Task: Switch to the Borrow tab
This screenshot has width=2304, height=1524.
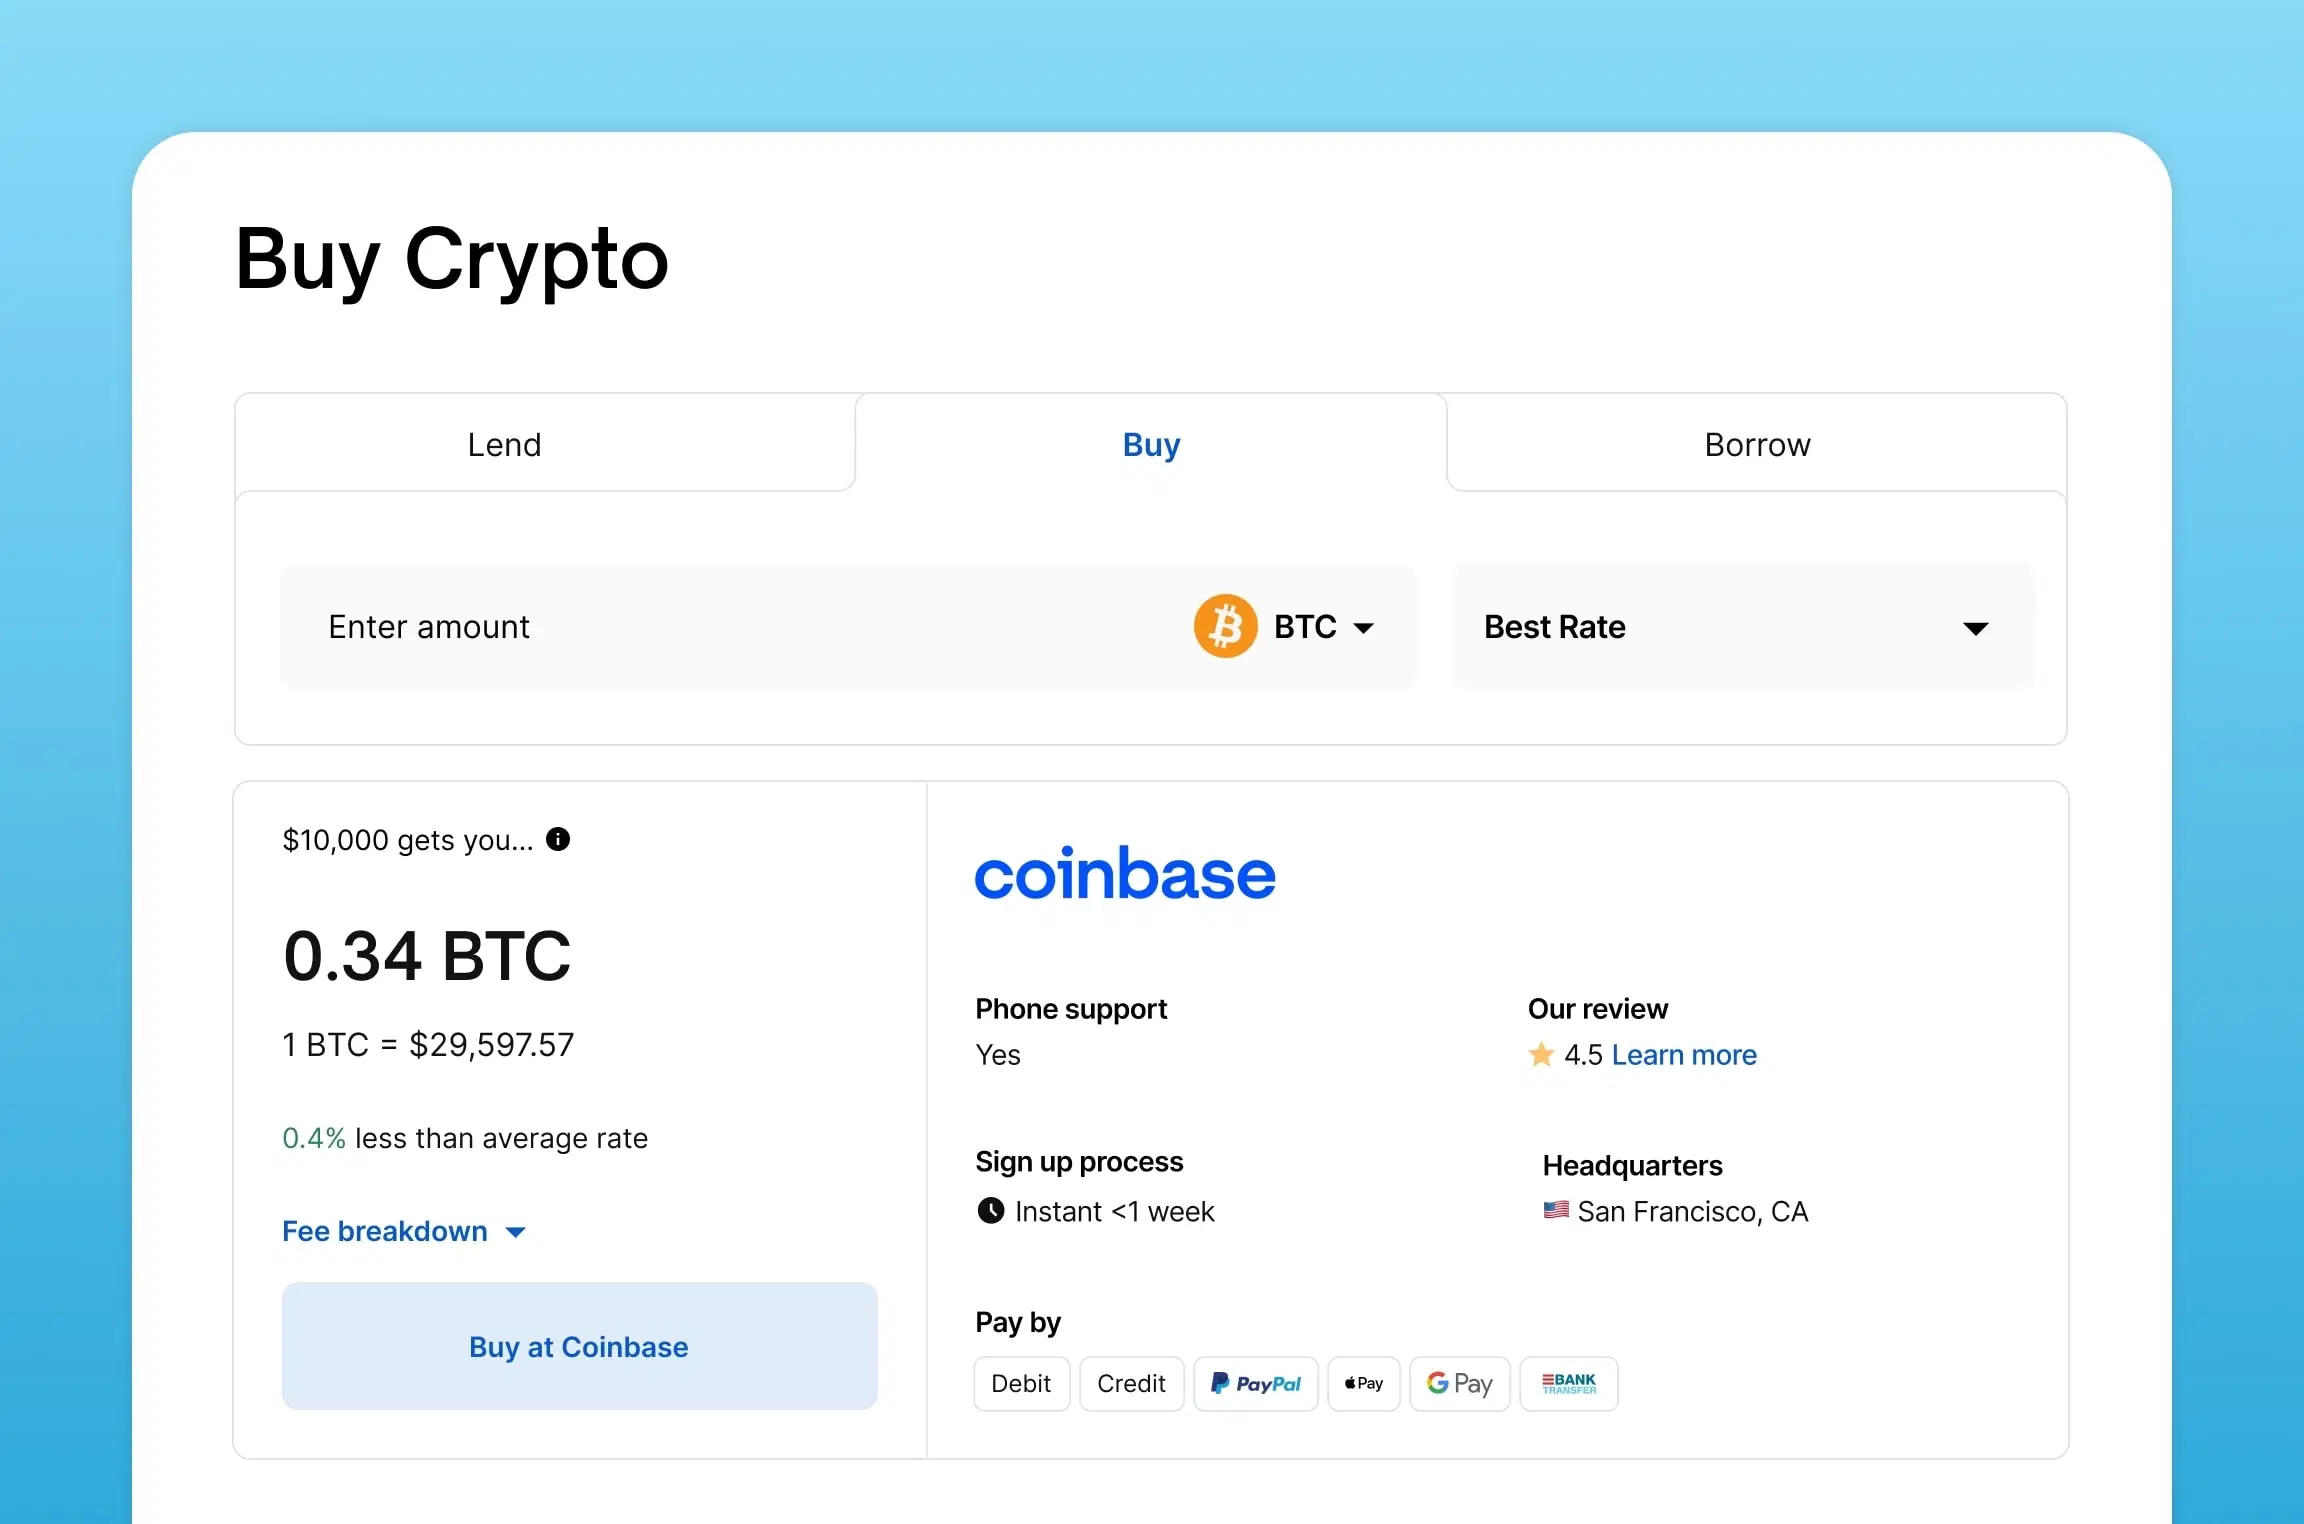Action: [x=1757, y=443]
